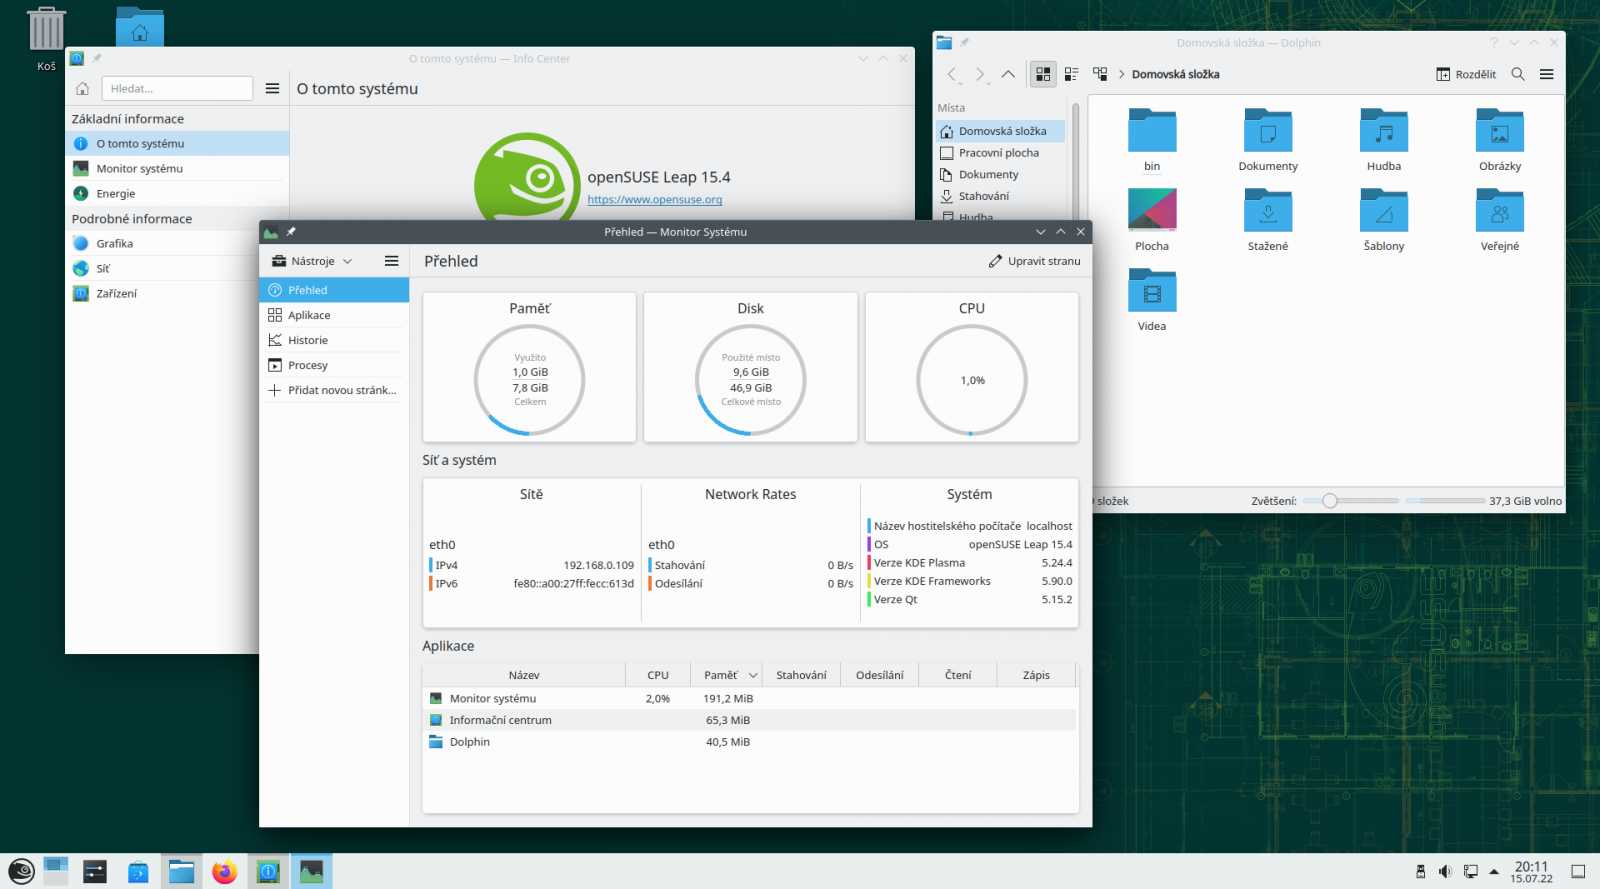
Task: Select Pracovní plocha in Places panel
Action: [x=1000, y=153]
